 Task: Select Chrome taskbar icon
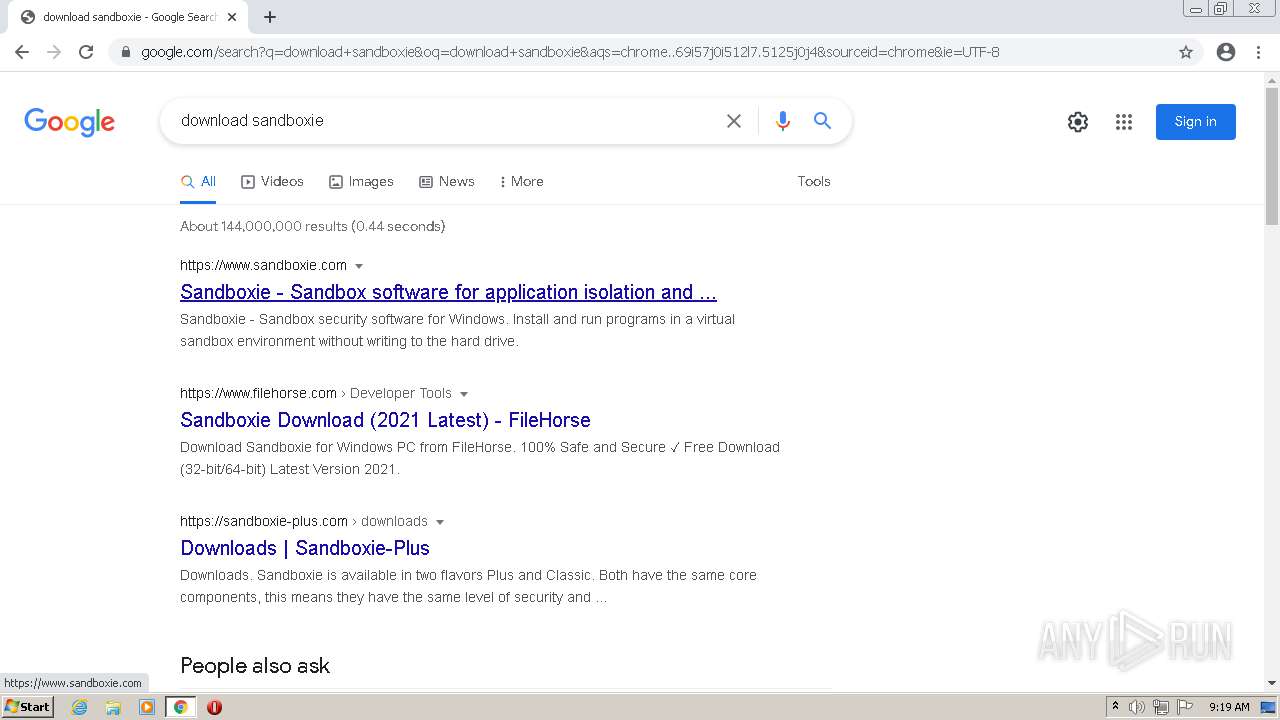[180, 707]
